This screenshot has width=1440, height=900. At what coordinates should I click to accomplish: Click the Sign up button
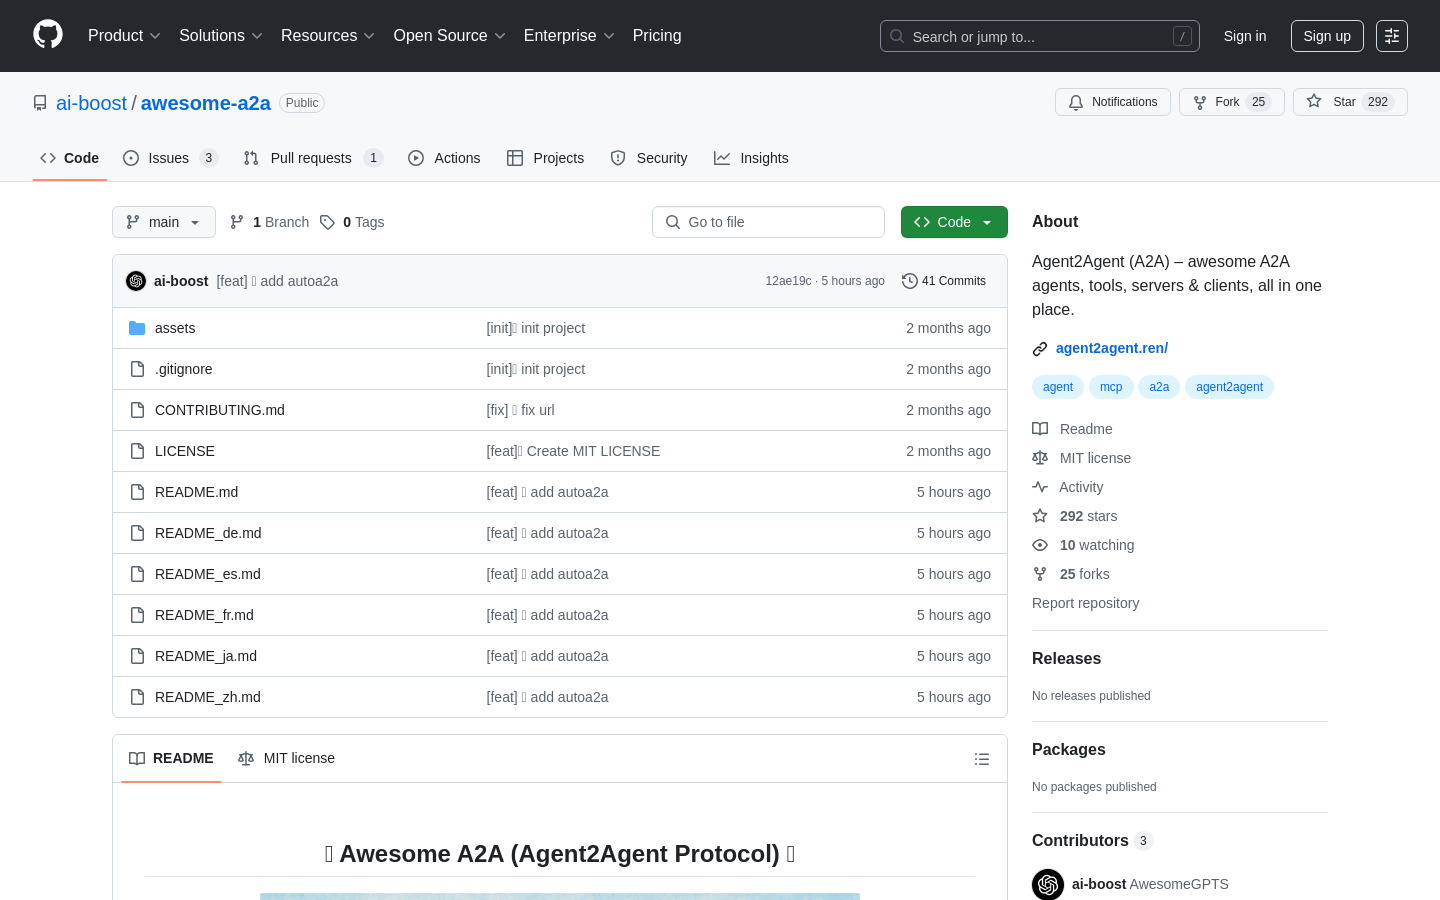click(x=1327, y=36)
